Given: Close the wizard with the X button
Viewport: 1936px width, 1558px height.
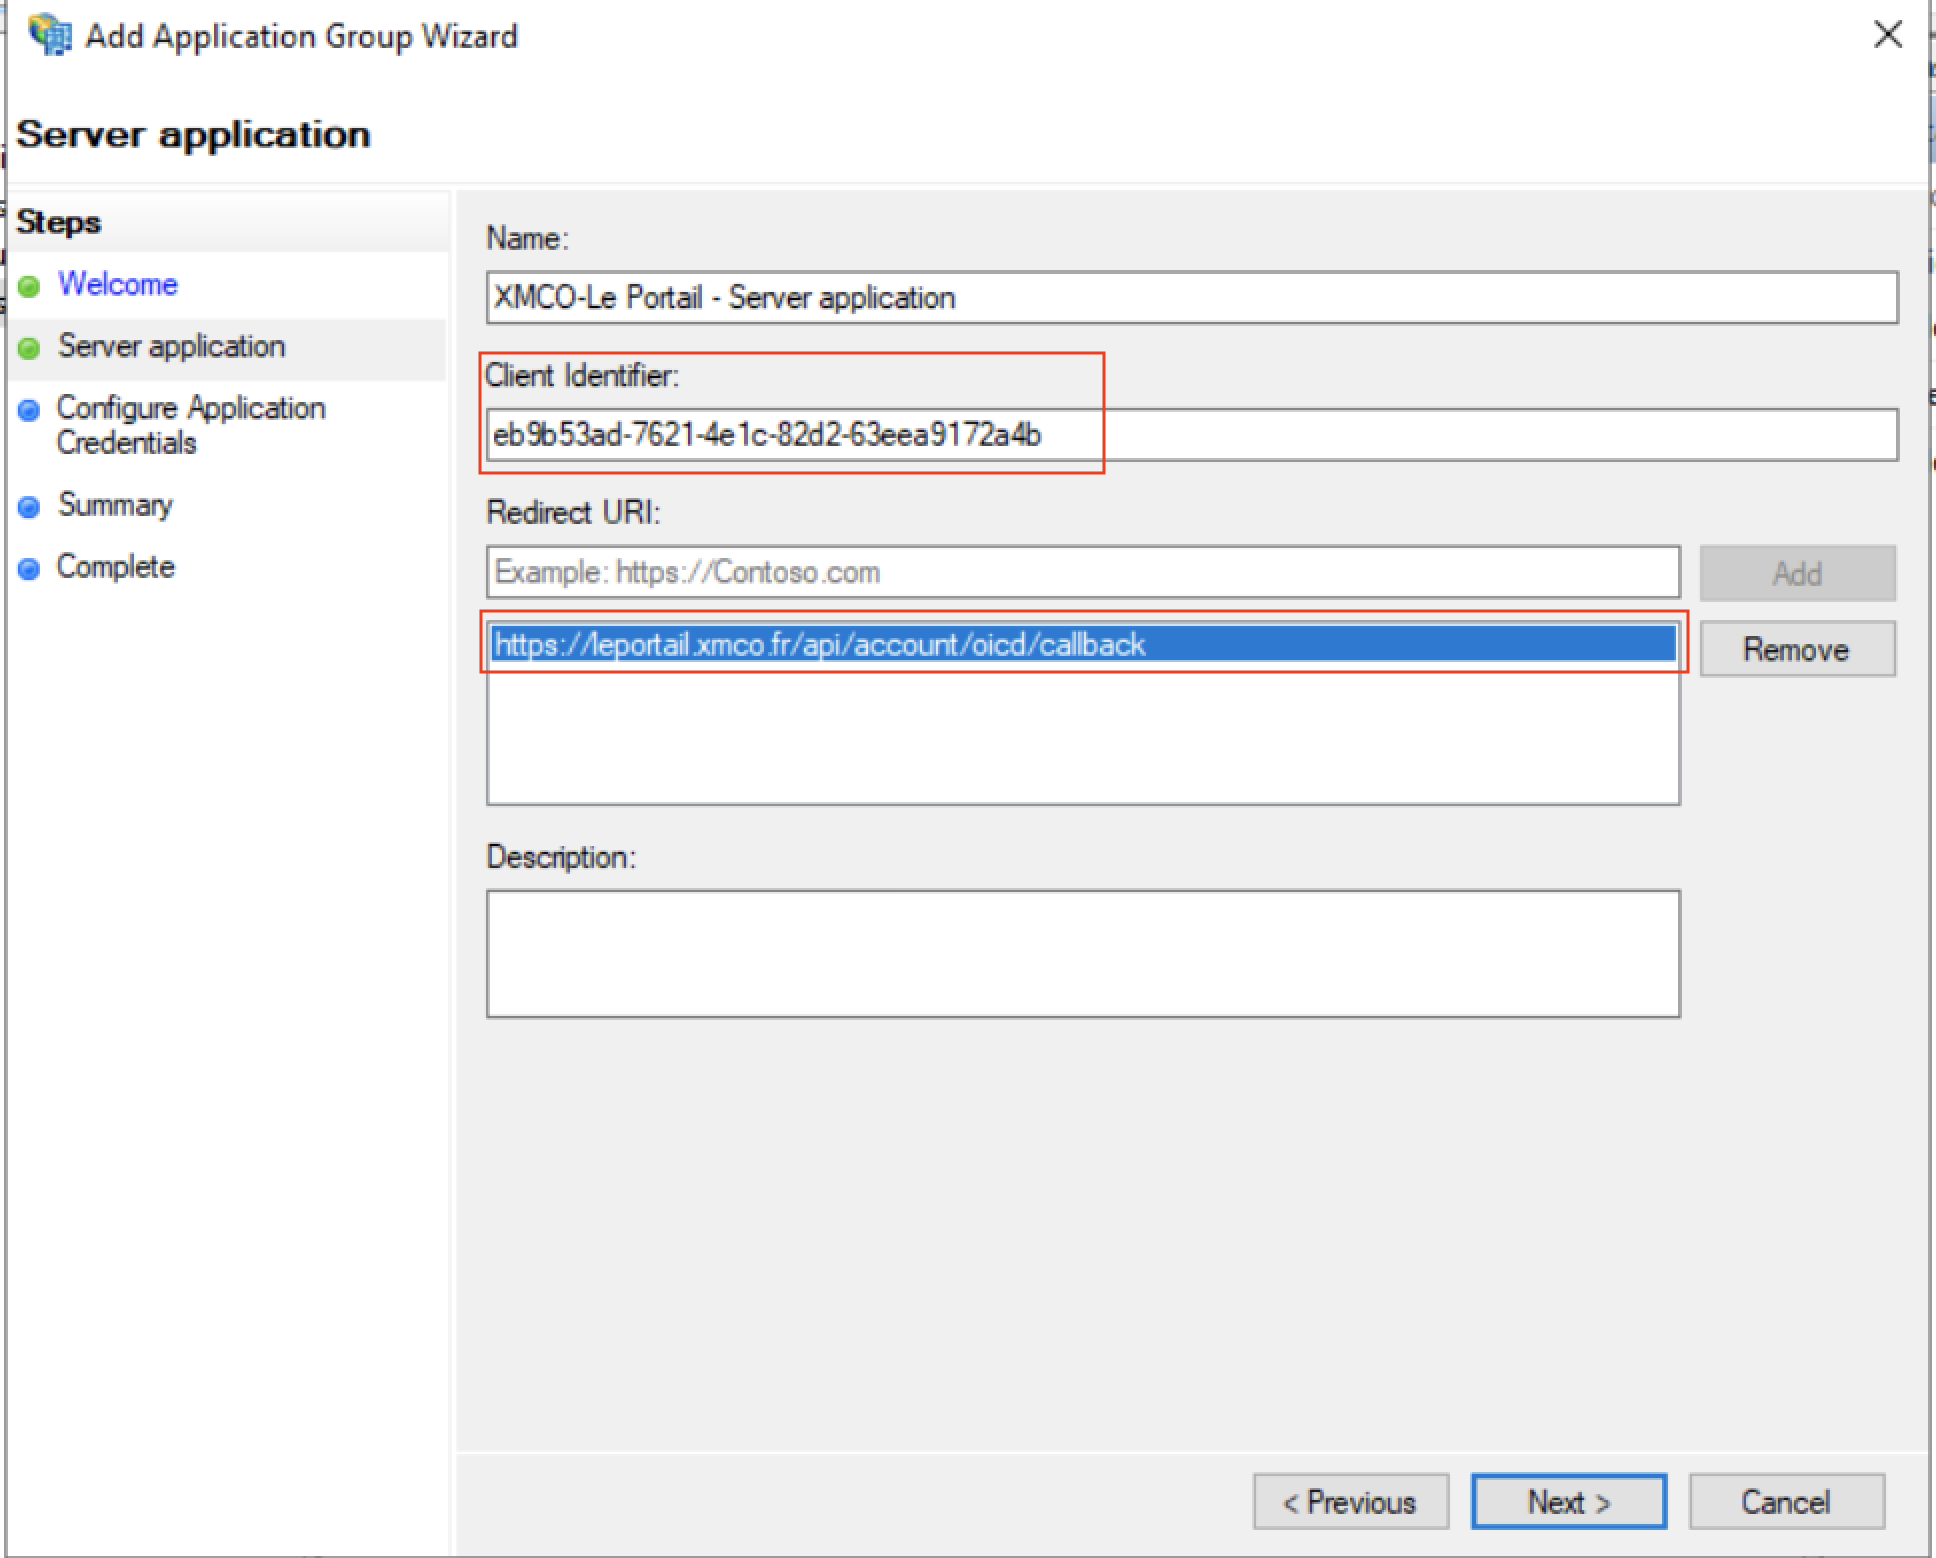Looking at the screenshot, I should point(1887,35).
